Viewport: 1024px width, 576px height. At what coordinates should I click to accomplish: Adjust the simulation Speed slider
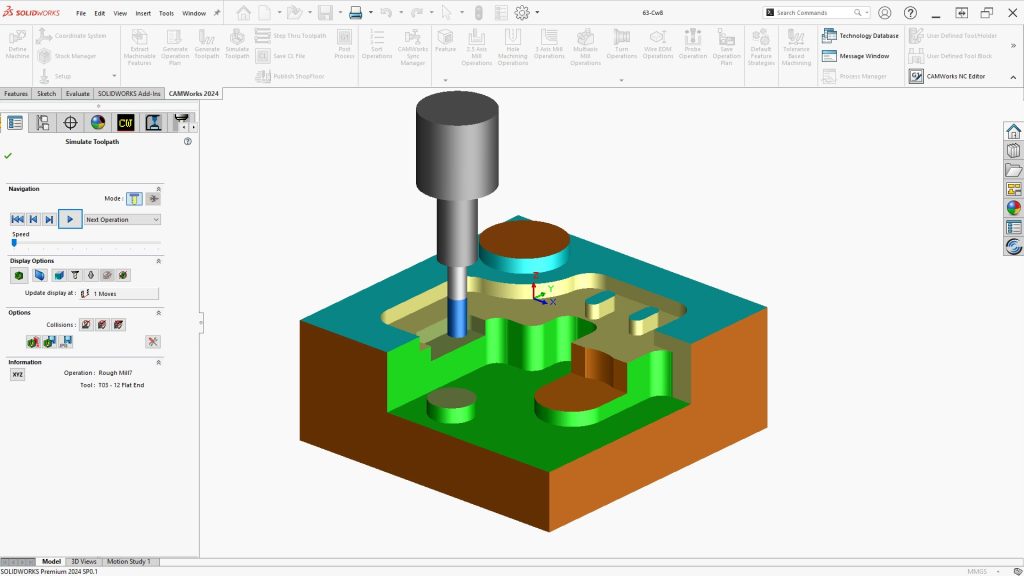tap(14, 243)
